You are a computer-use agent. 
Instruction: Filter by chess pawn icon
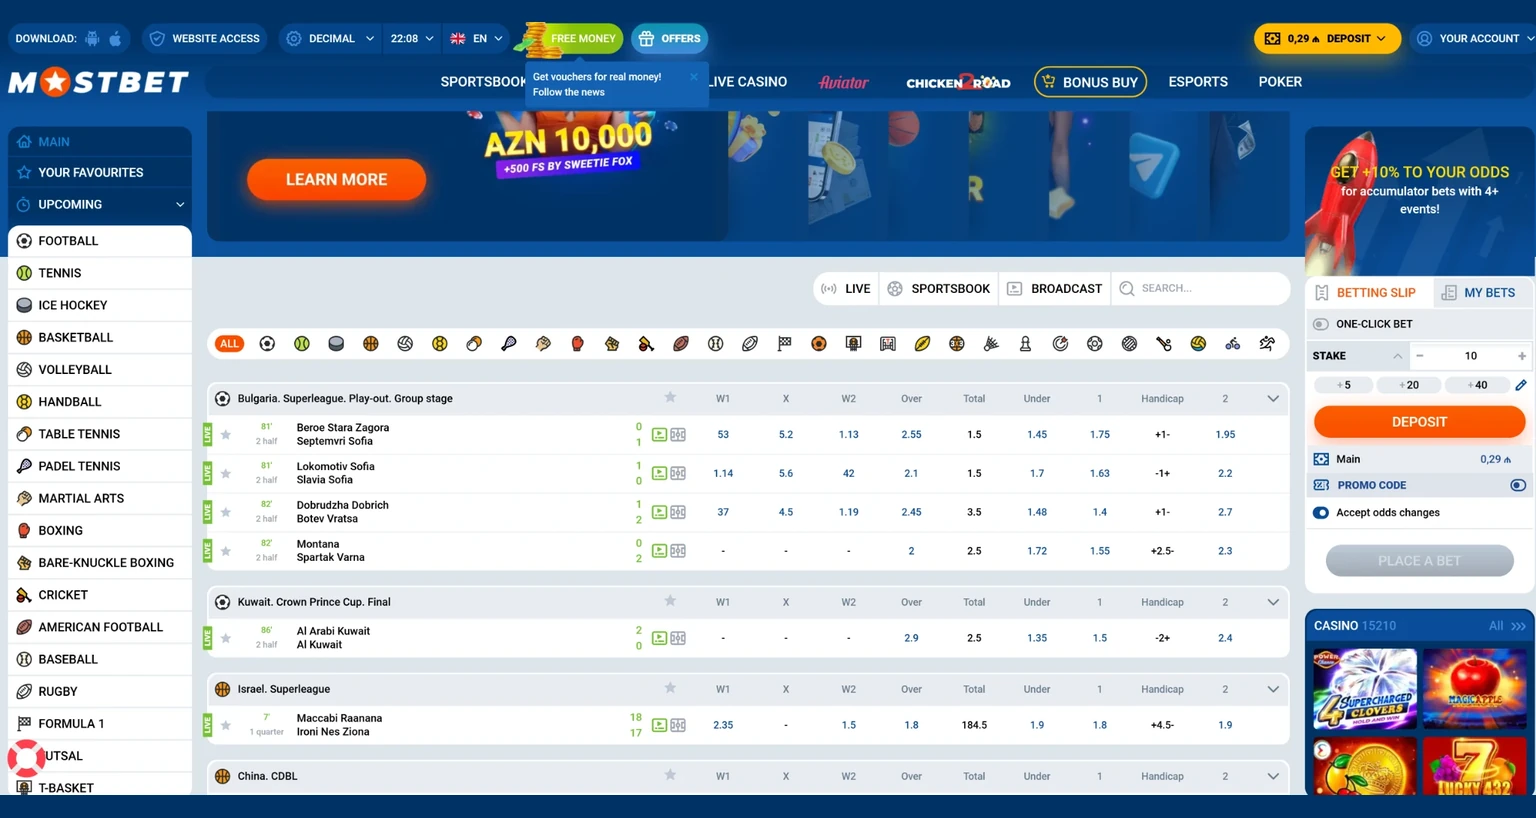[1026, 344]
